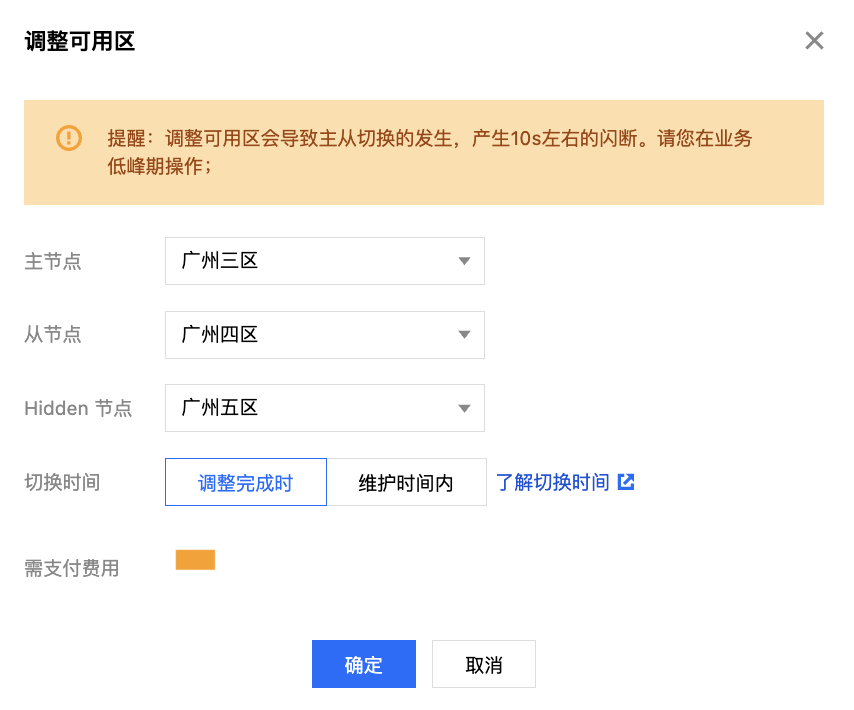The height and width of the screenshot is (710, 854).
Task: Click the 需支付费用 label
Action: pyautogui.click(x=72, y=568)
